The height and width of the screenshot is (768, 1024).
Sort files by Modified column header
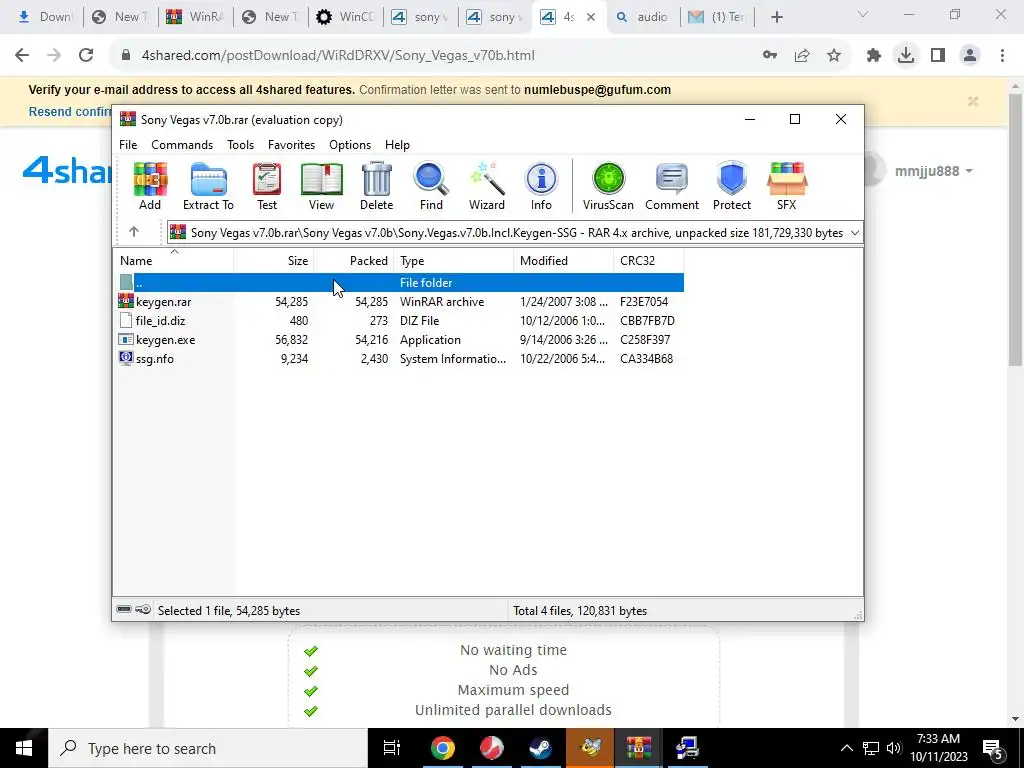(x=564, y=261)
